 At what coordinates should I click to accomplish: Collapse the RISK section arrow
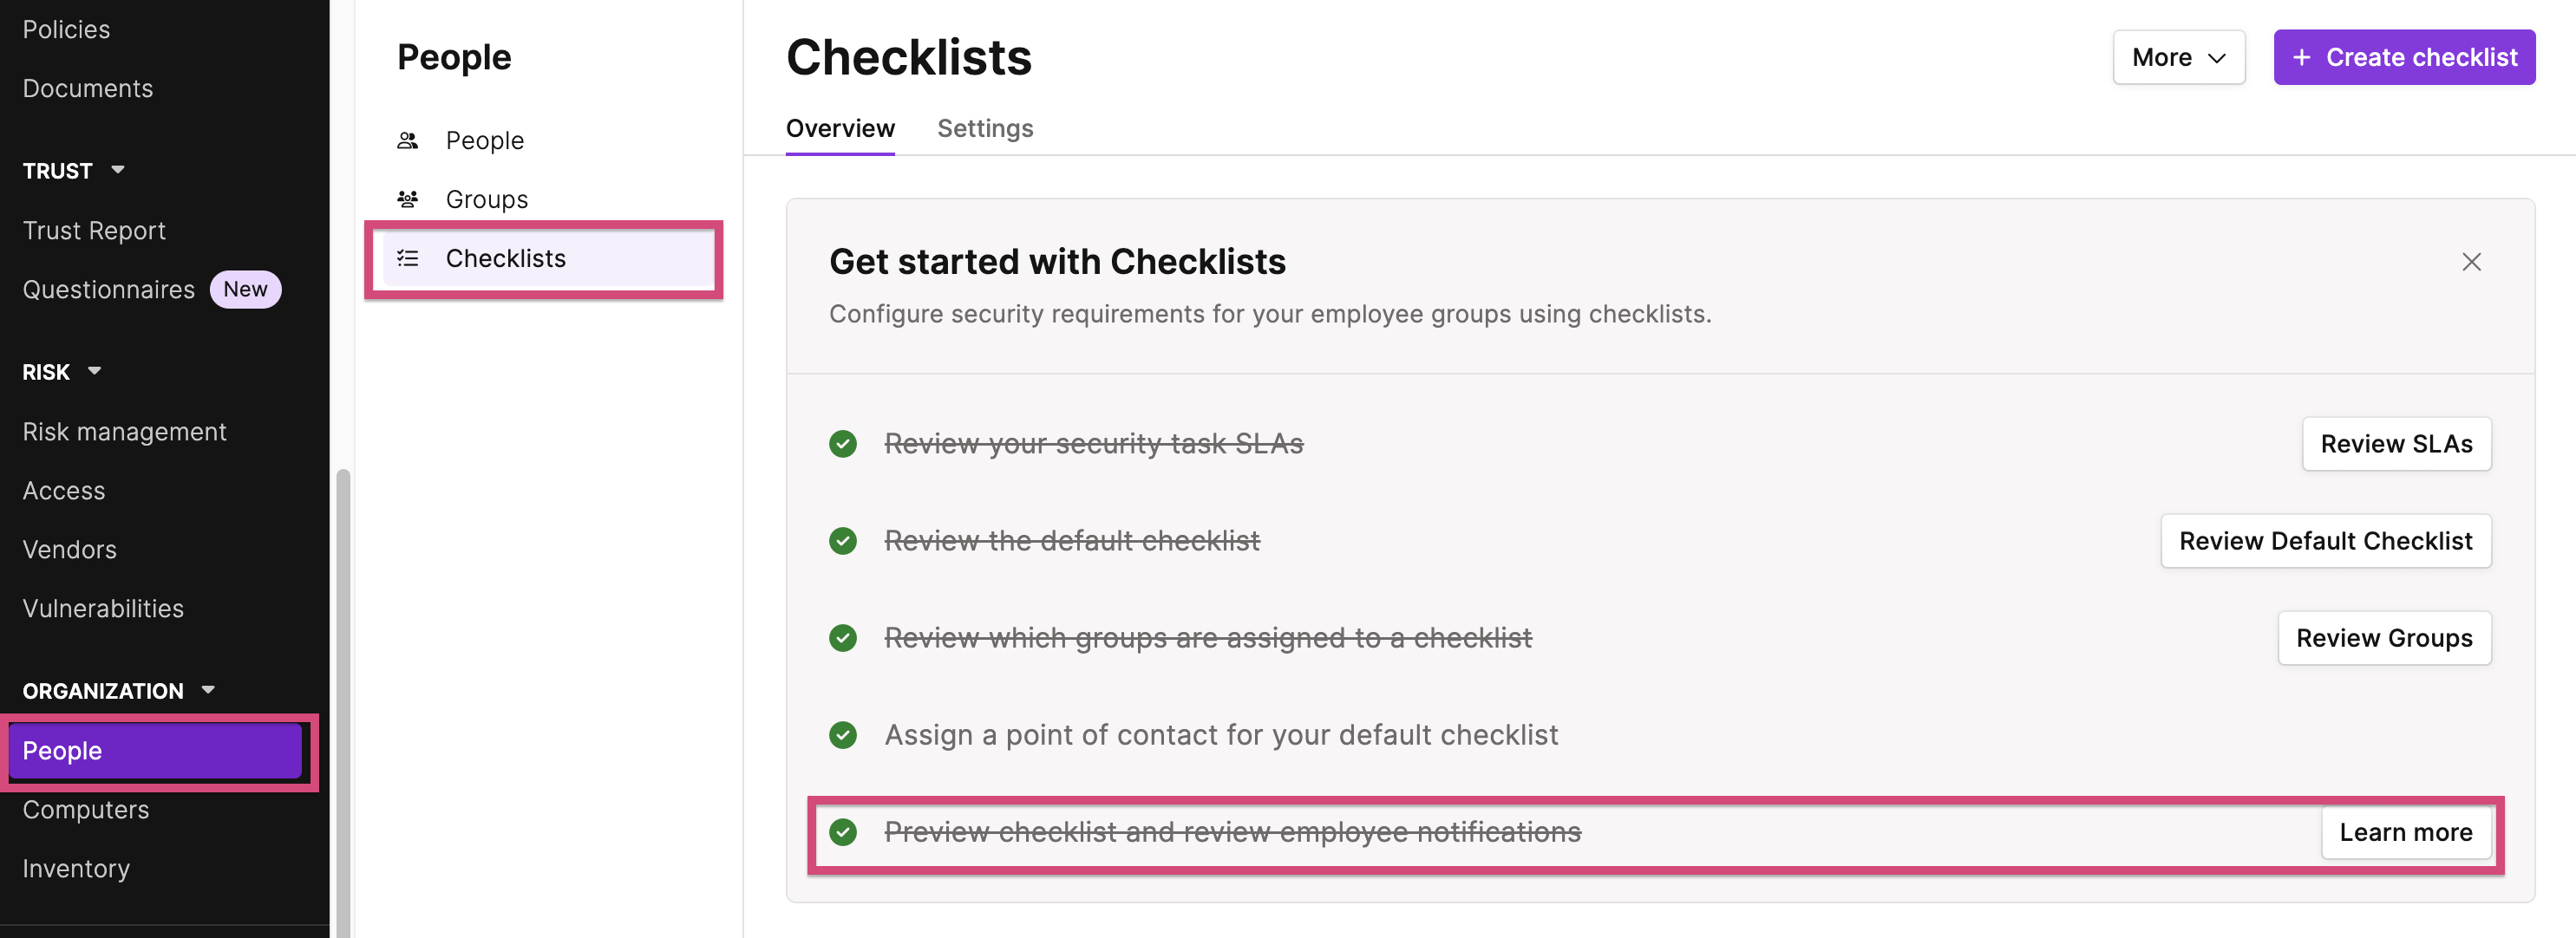(x=95, y=371)
